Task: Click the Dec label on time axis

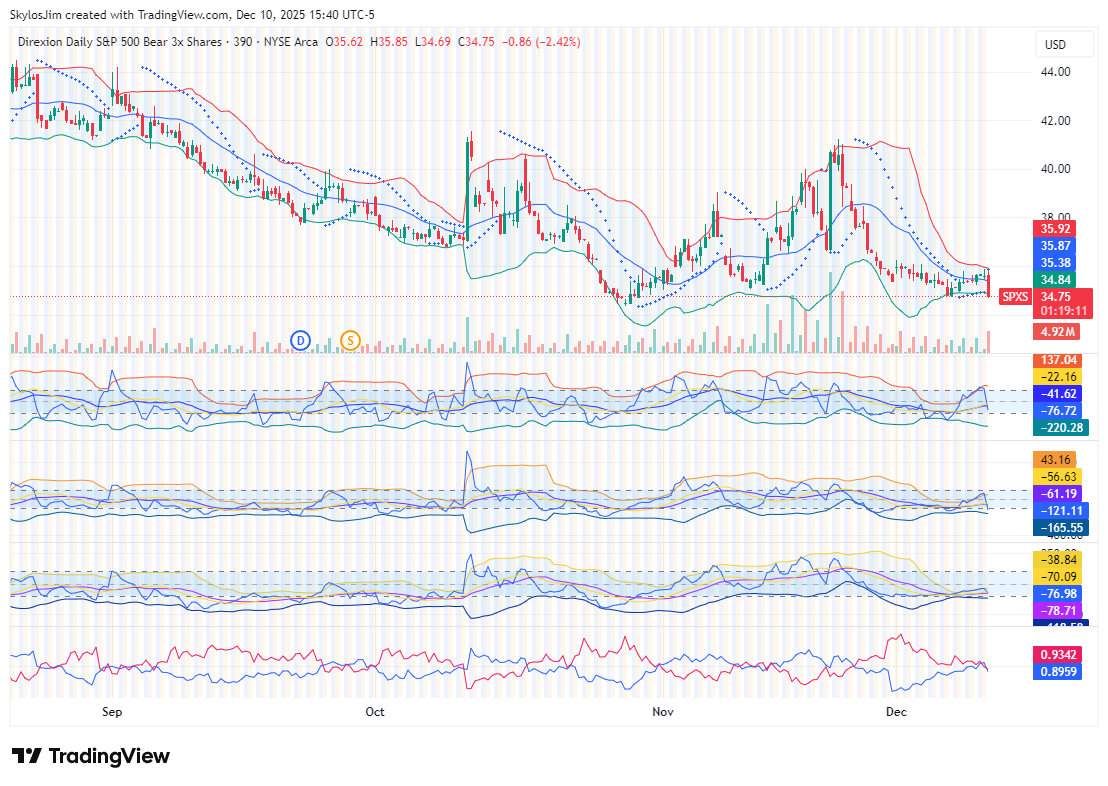Action: coord(896,712)
